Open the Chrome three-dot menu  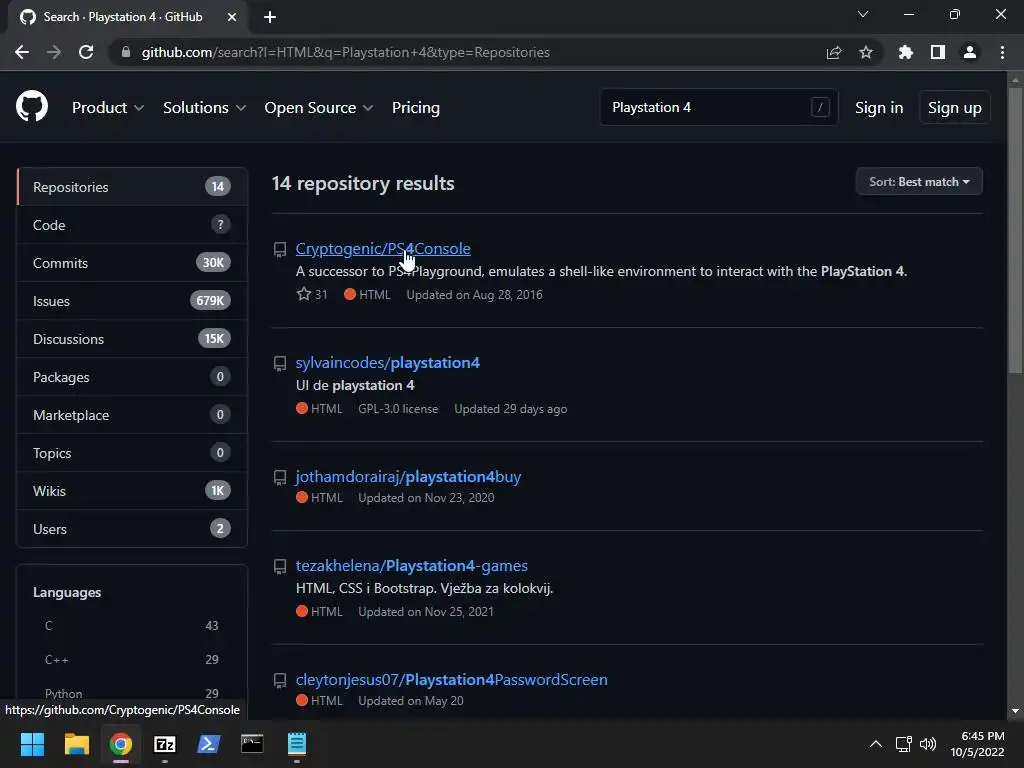tap(1002, 52)
